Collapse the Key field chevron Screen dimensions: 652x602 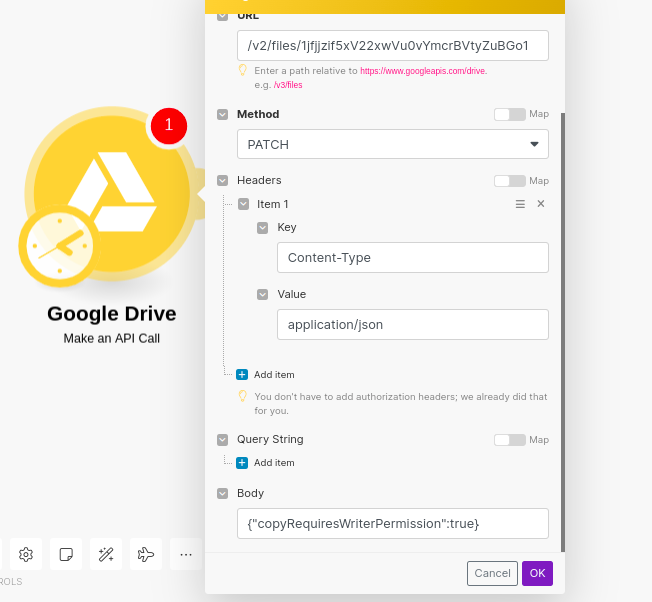[x=262, y=228]
